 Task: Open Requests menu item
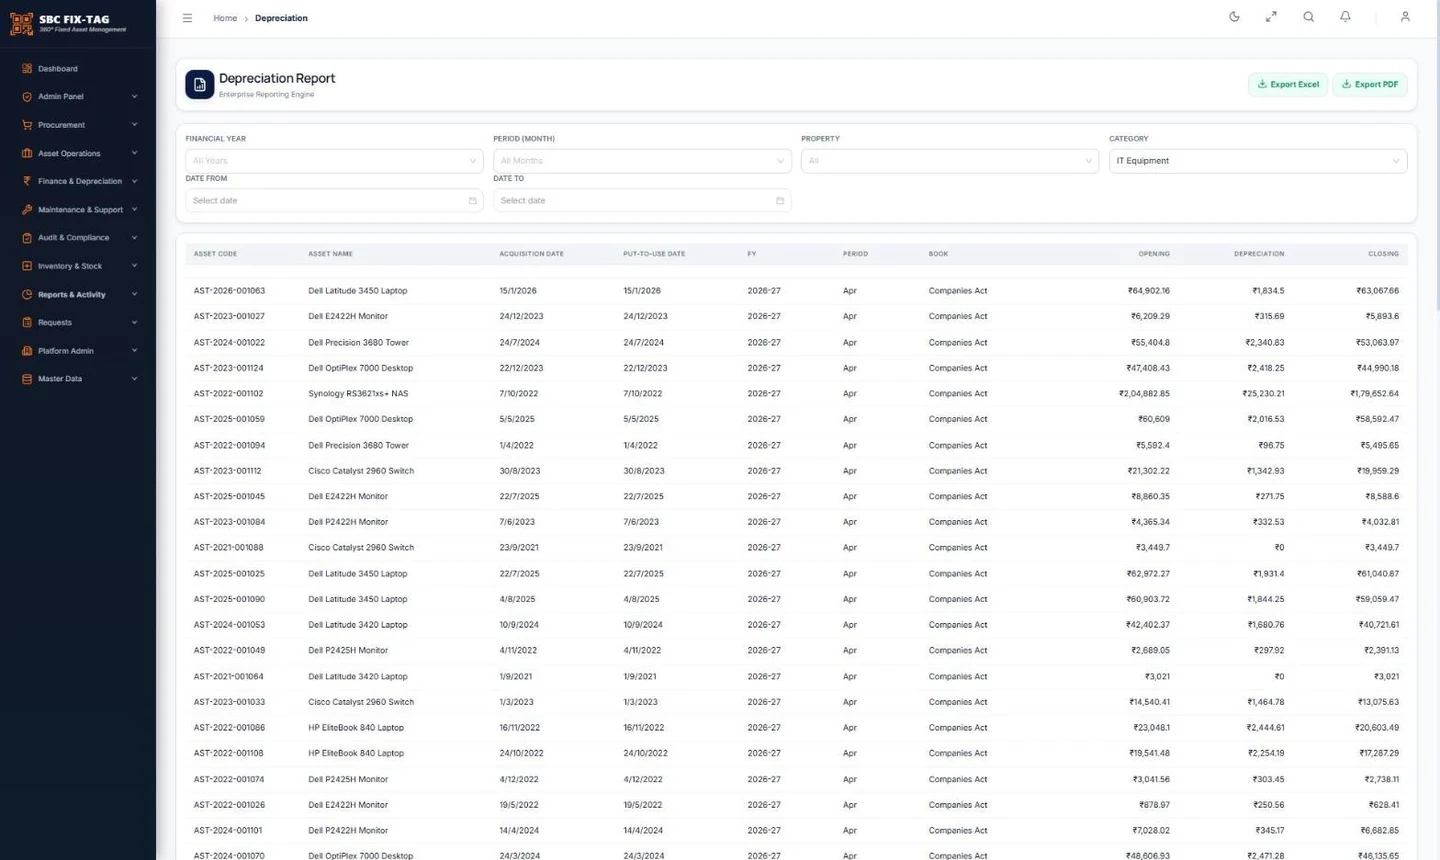point(78,322)
